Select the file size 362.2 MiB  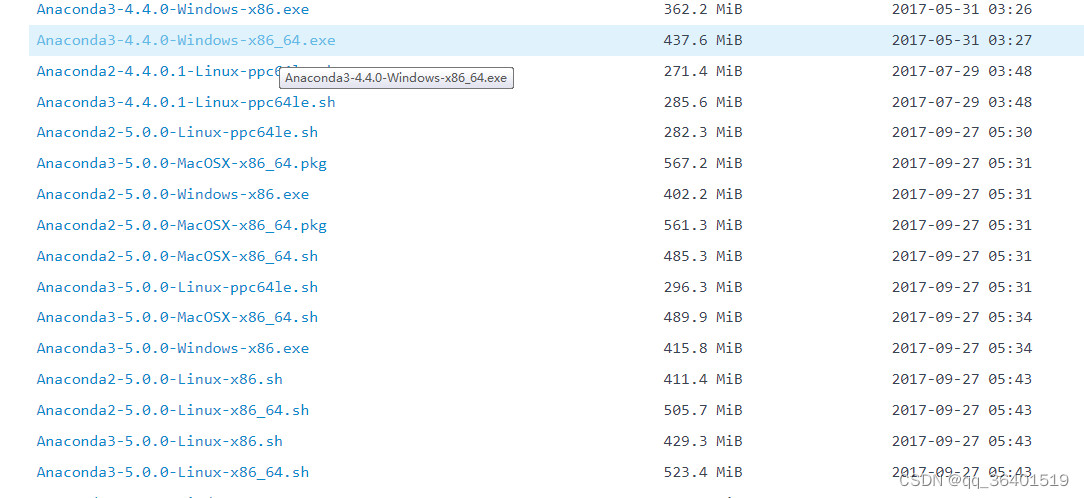pyautogui.click(x=702, y=10)
